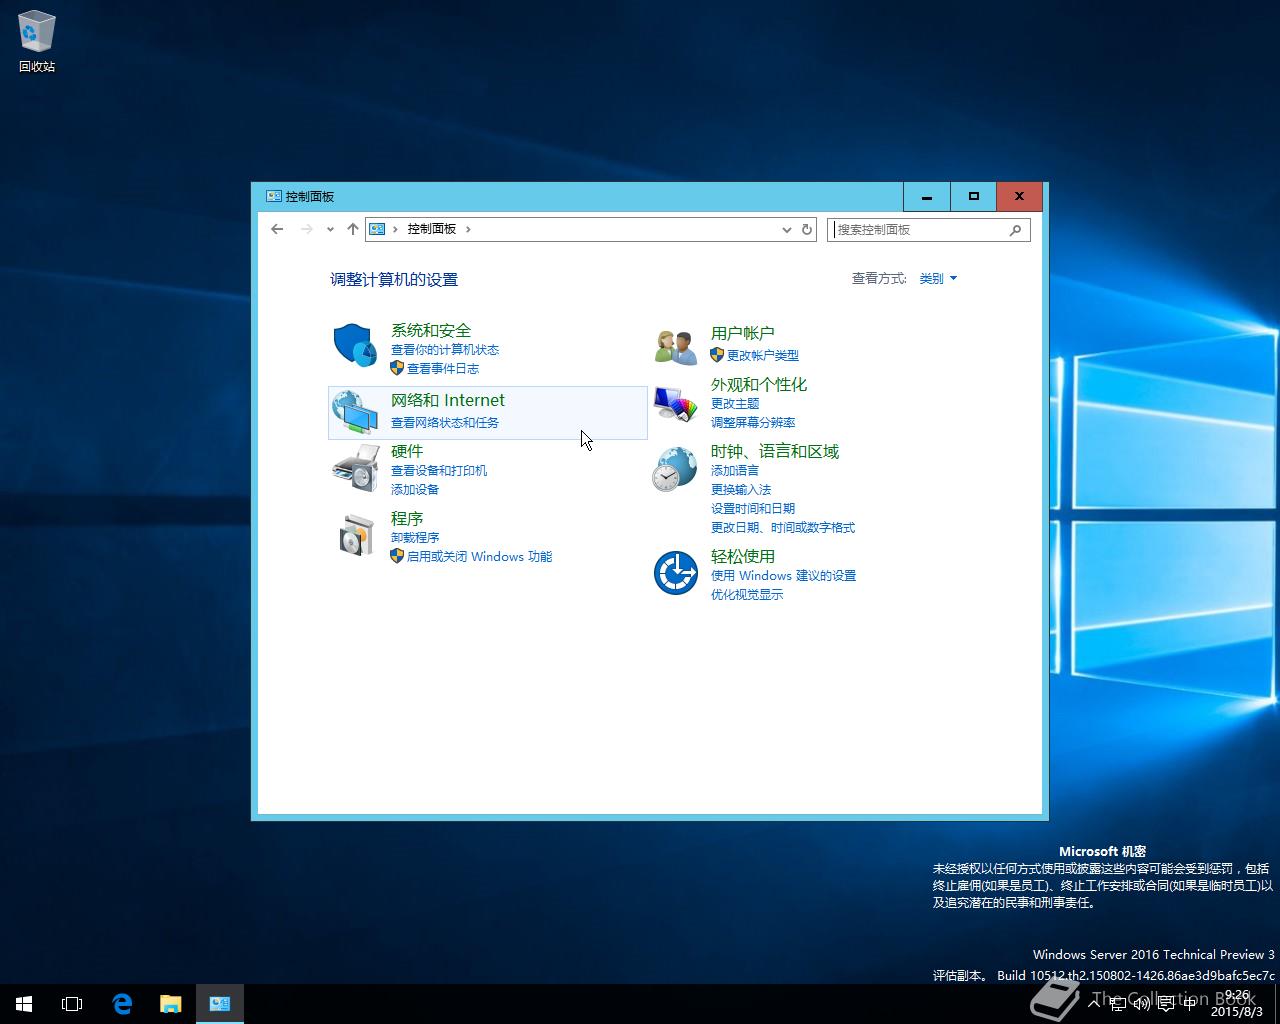Click 设置时间和日期 link
The width and height of the screenshot is (1280, 1024).
tap(753, 509)
